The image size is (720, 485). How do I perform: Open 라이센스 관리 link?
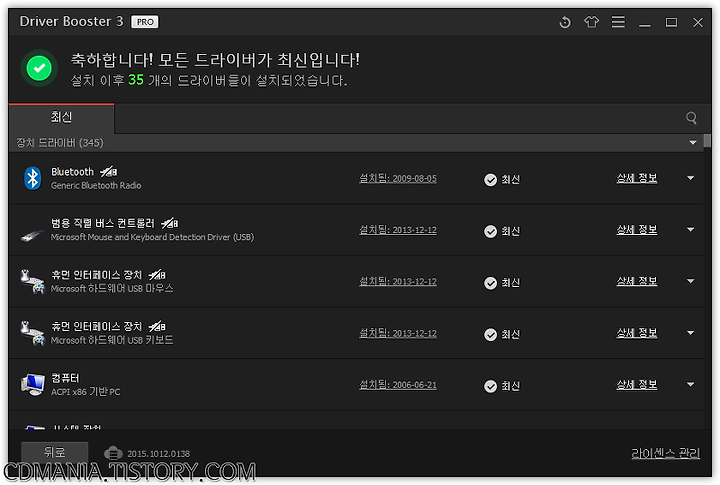tap(665, 453)
